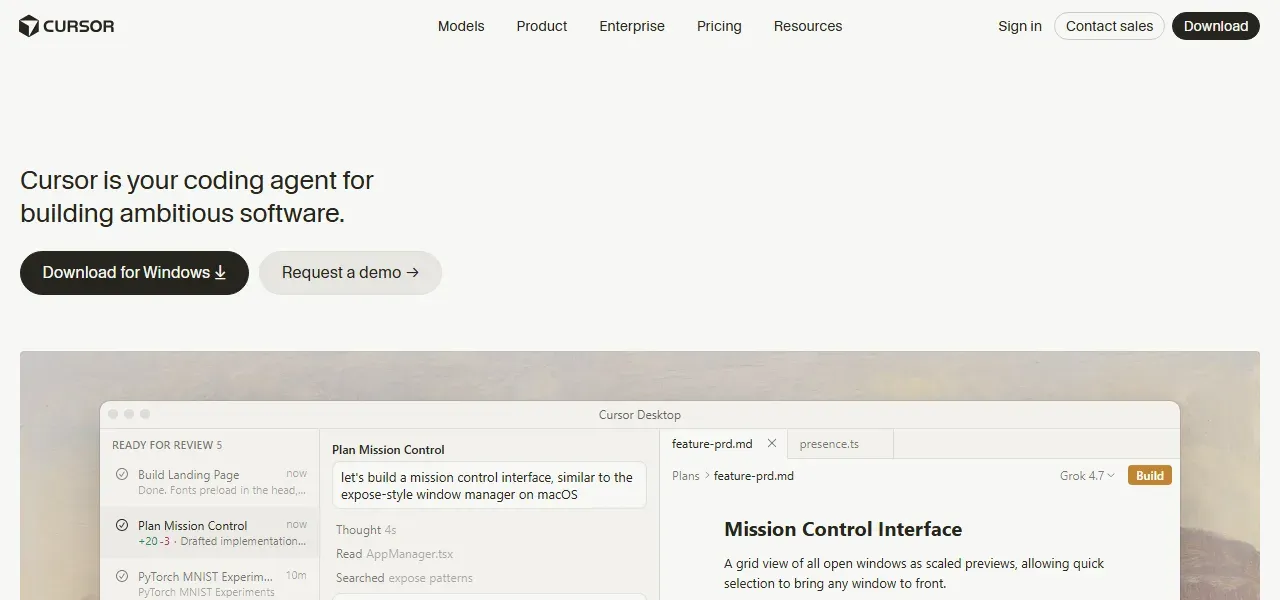1280x600 pixels.
Task: Go to the Enterprise page
Action: (x=632, y=26)
